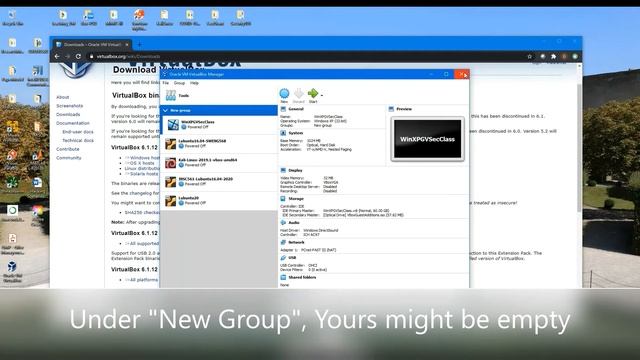Select the Lubuntu16.04-SWENG568 virtual machine

pos(220,144)
